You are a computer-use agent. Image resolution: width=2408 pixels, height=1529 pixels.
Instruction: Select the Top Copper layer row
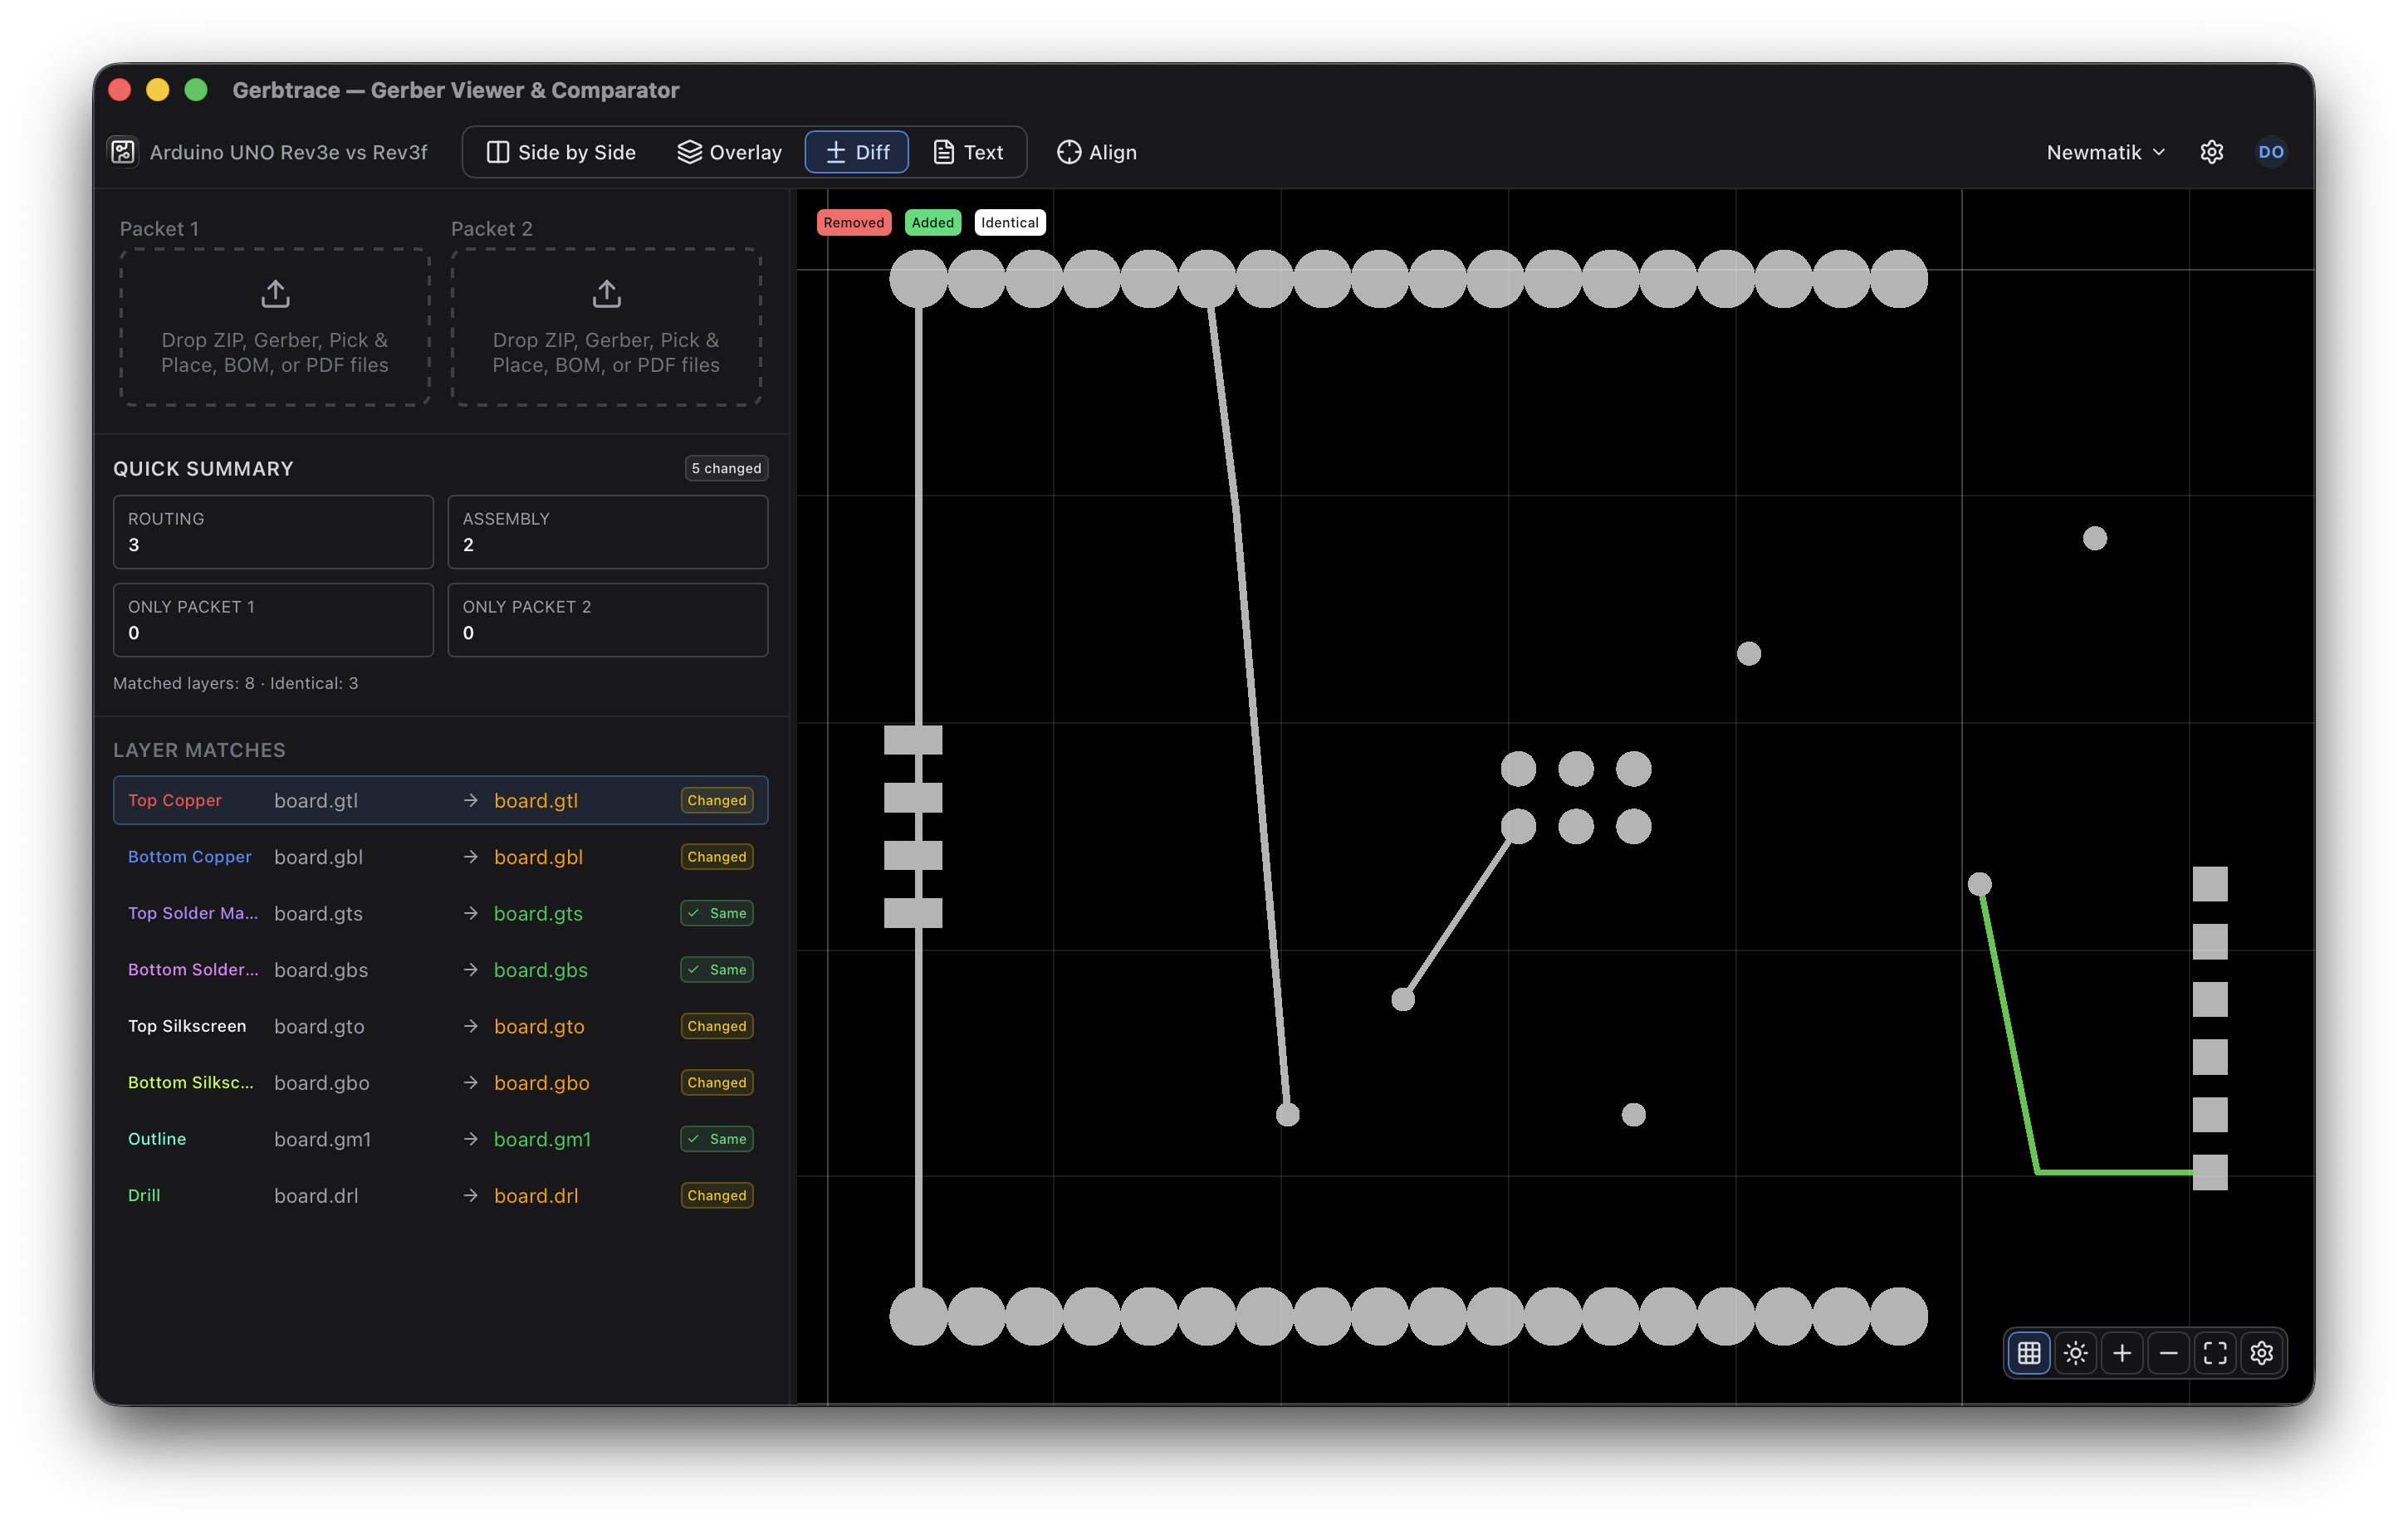pyautogui.click(x=440, y=800)
